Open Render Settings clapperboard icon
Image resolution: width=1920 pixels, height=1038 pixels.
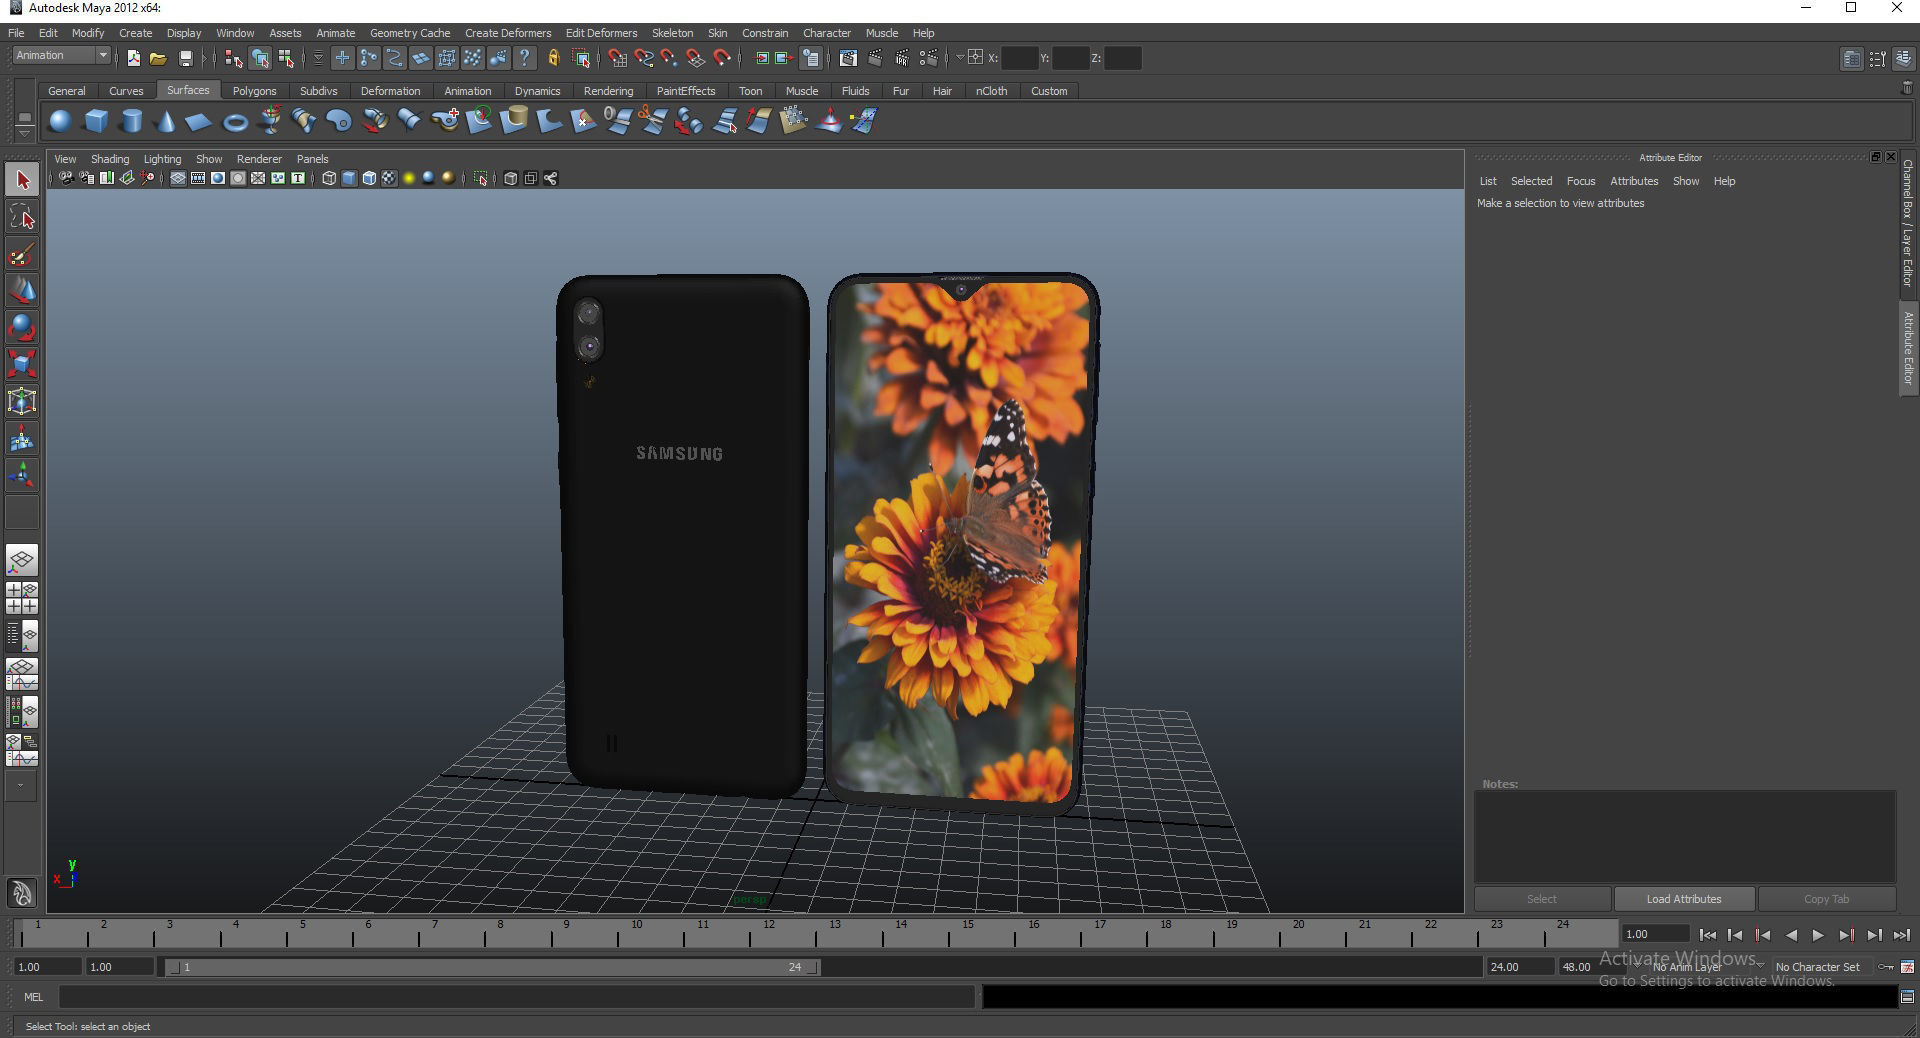(928, 58)
